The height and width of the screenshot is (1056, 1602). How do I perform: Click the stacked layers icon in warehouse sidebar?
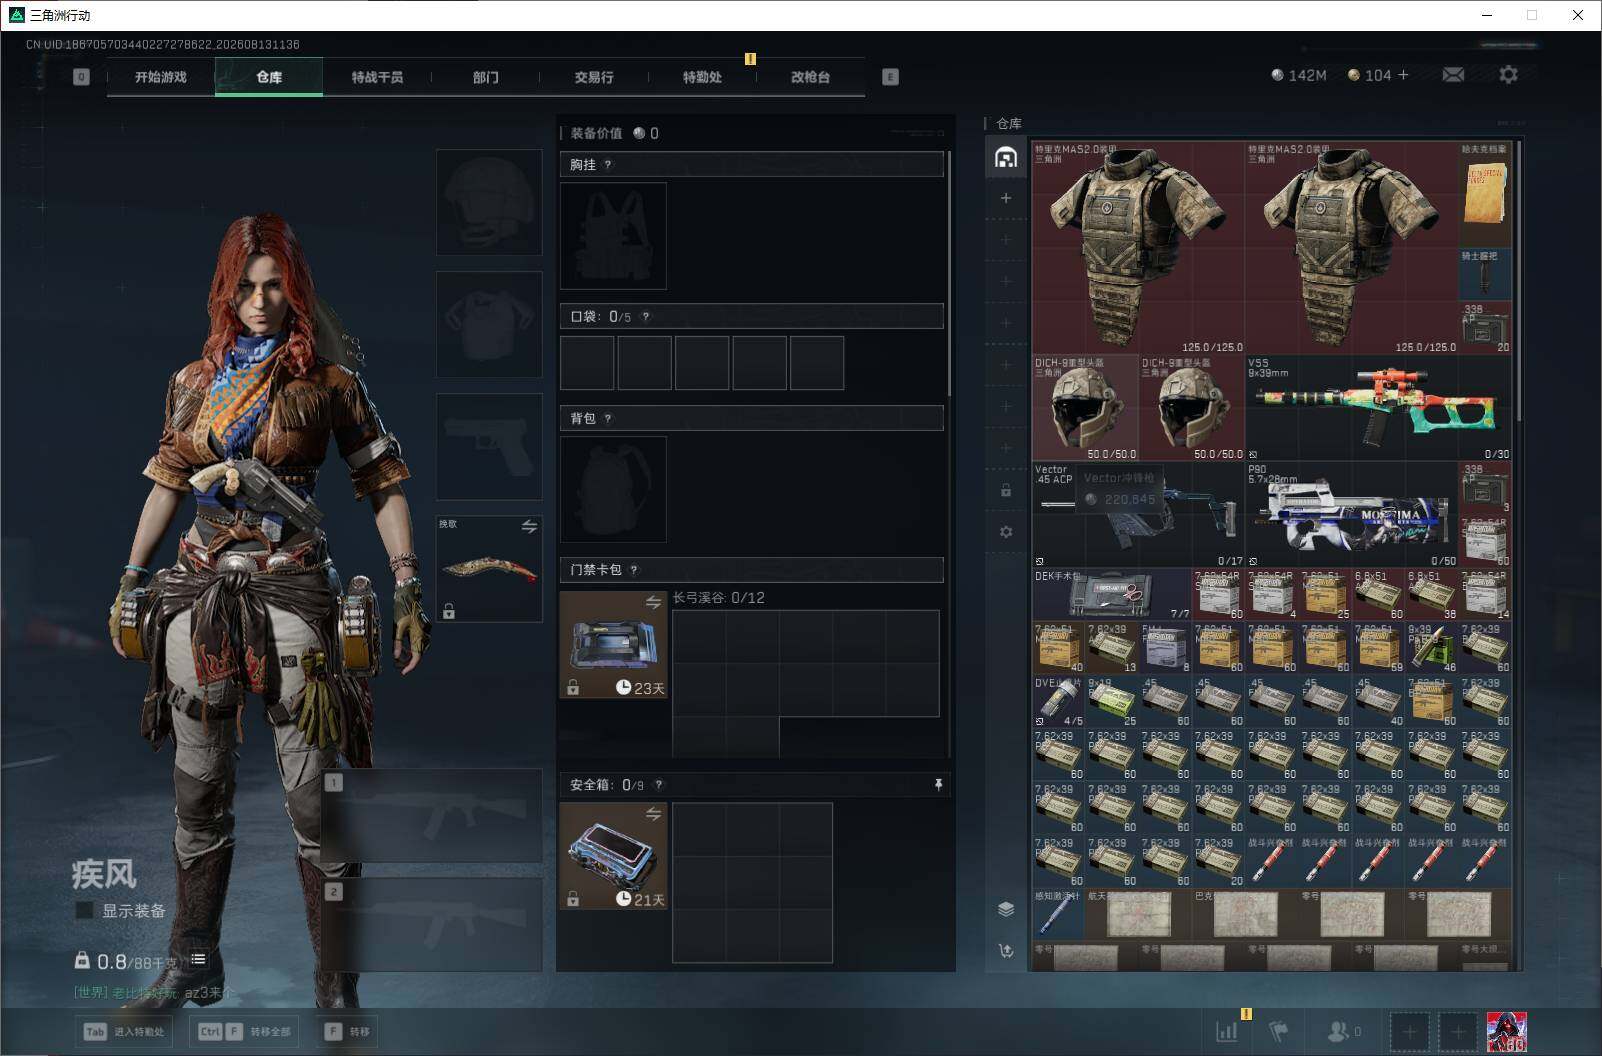(x=1006, y=908)
